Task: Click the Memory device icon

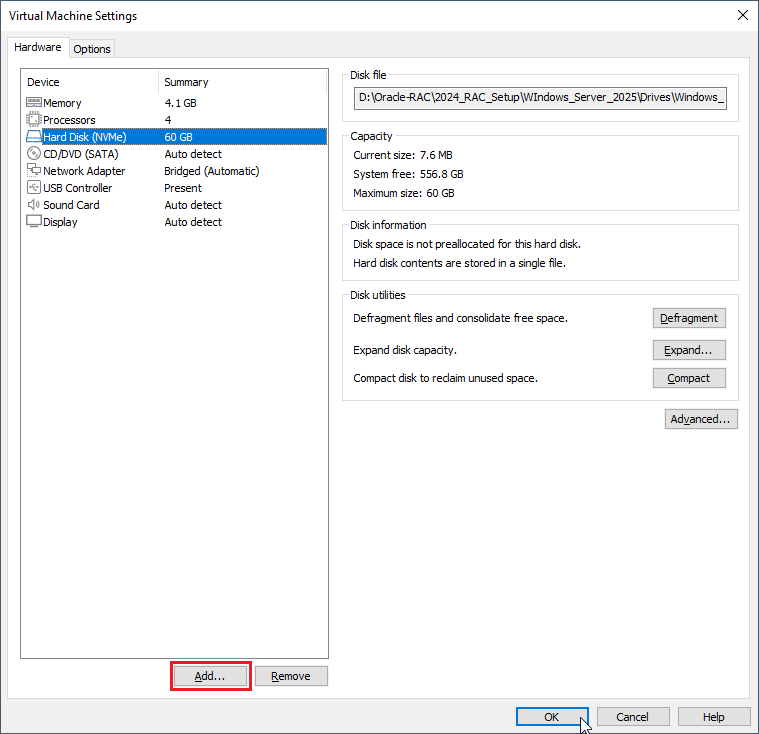Action: [x=34, y=103]
